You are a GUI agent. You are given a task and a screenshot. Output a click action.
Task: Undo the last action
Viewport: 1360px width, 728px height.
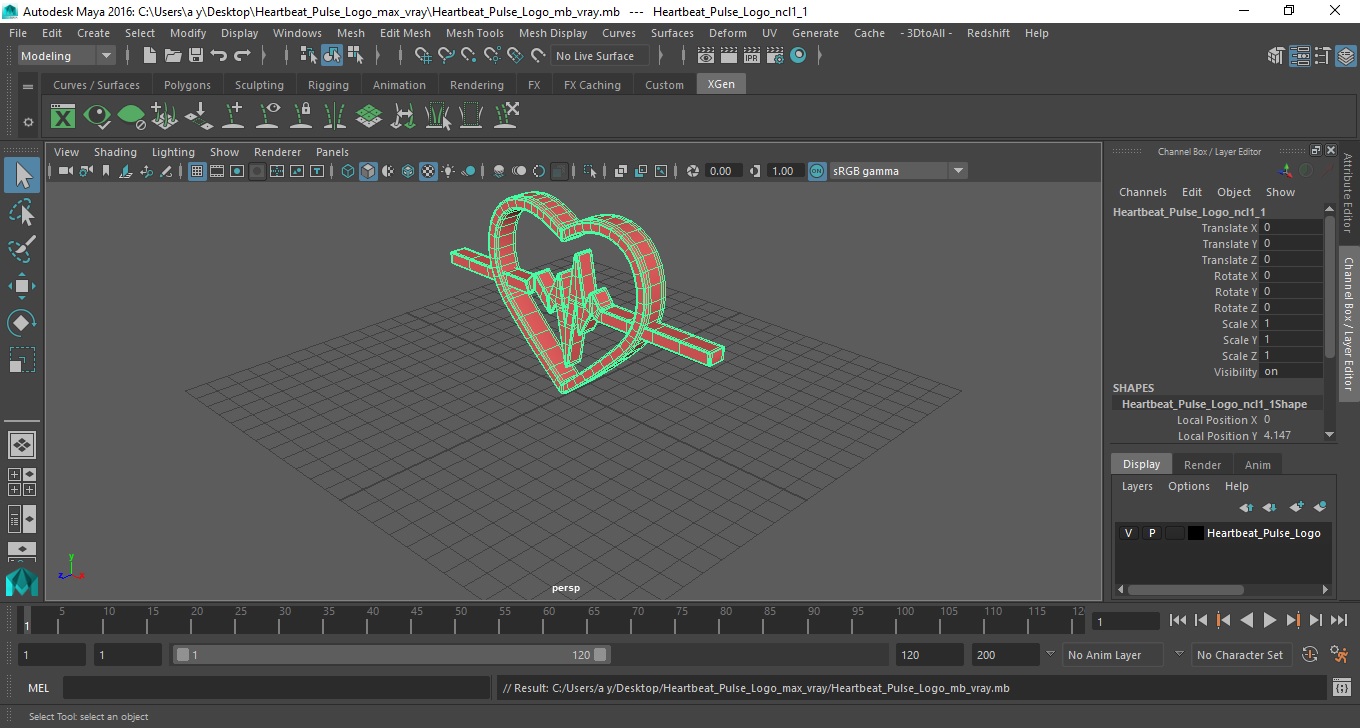tap(219, 56)
